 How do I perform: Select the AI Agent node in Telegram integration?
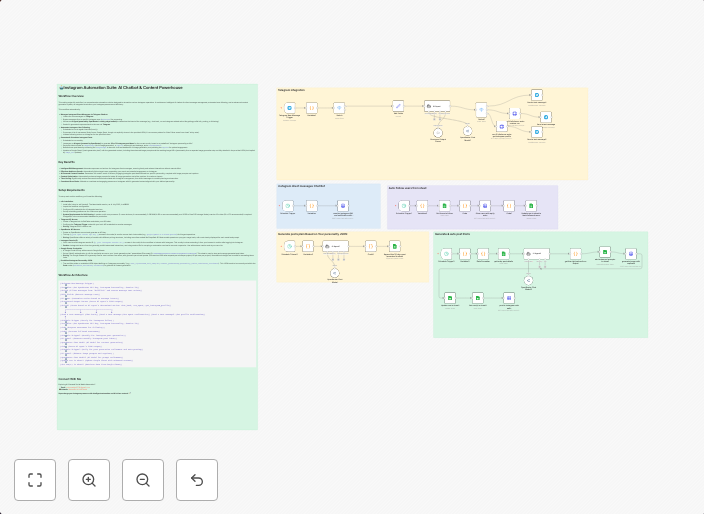437,106
